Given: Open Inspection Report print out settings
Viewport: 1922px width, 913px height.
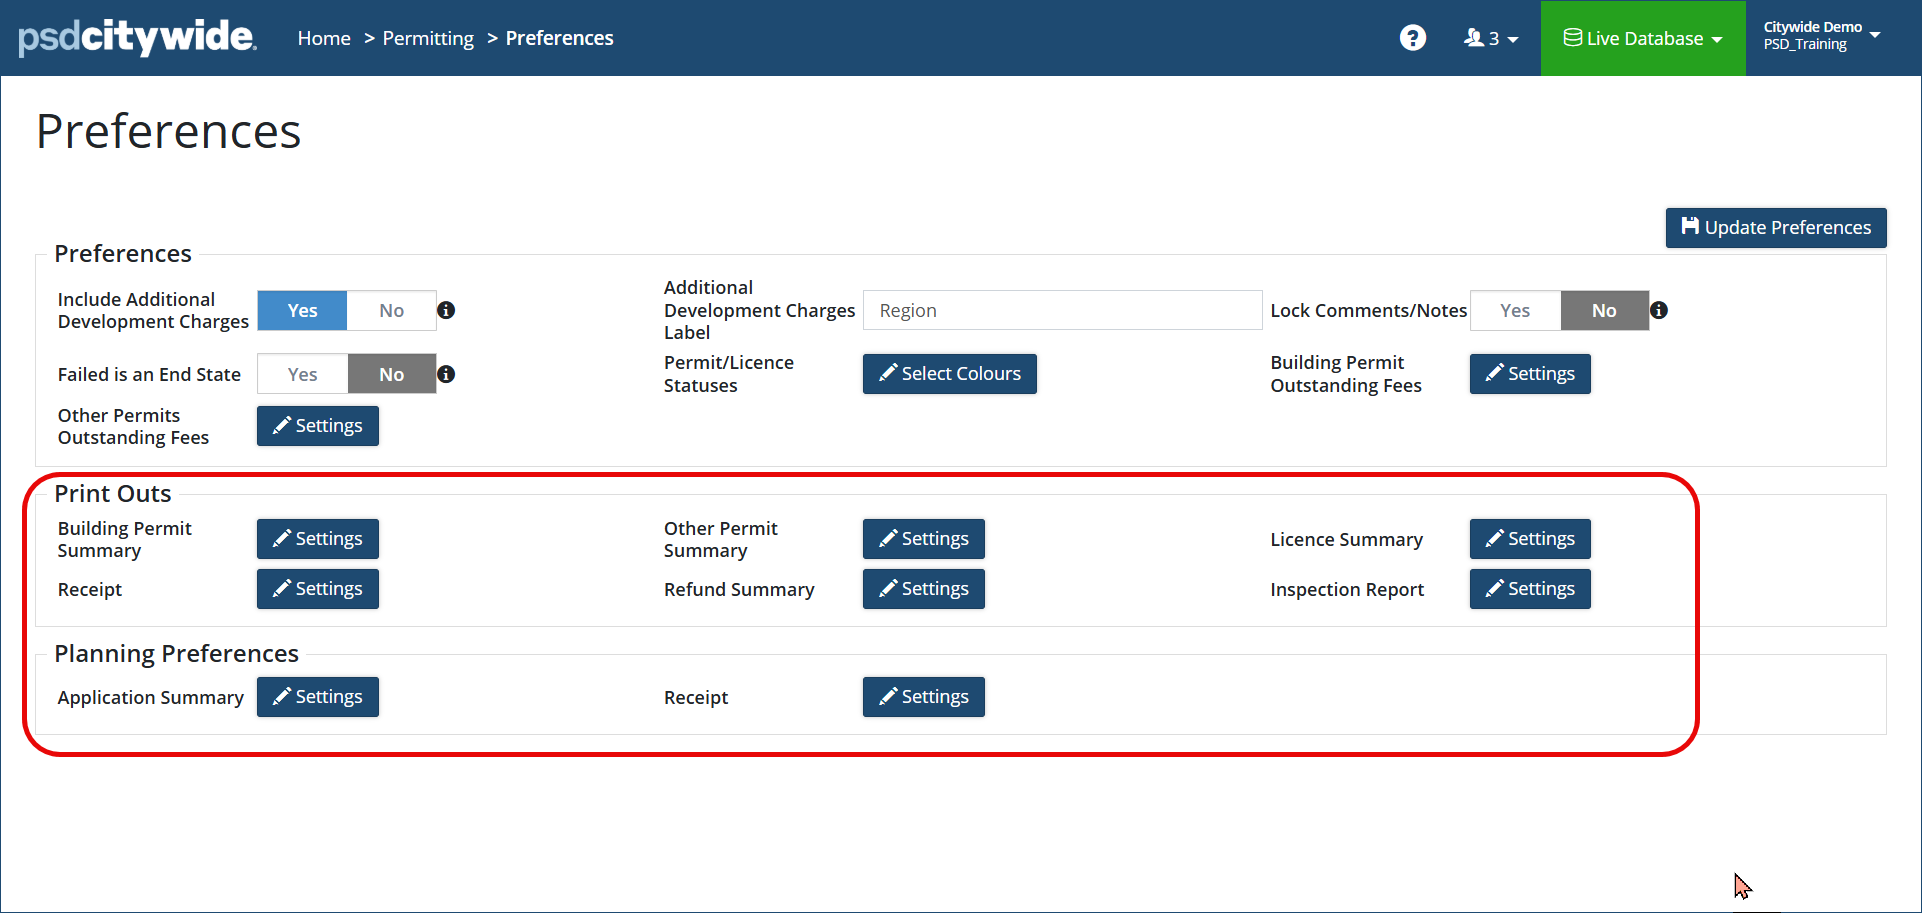Looking at the screenshot, I should pos(1529,589).
